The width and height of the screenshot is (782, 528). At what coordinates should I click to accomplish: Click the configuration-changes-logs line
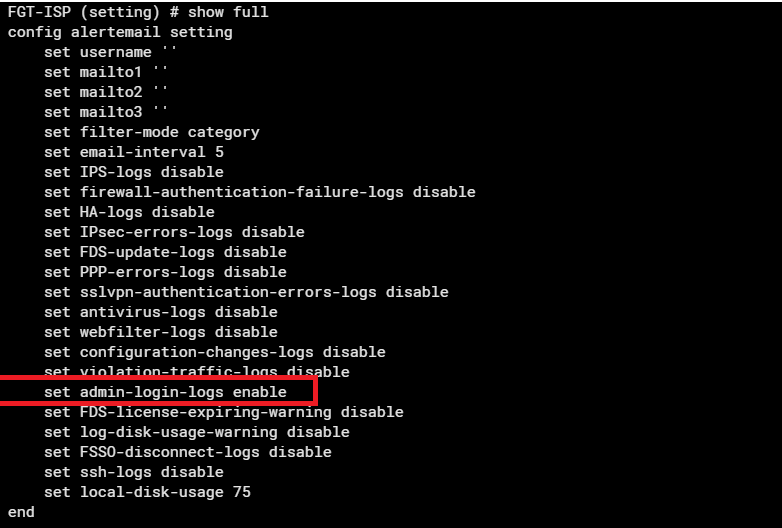tap(214, 352)
